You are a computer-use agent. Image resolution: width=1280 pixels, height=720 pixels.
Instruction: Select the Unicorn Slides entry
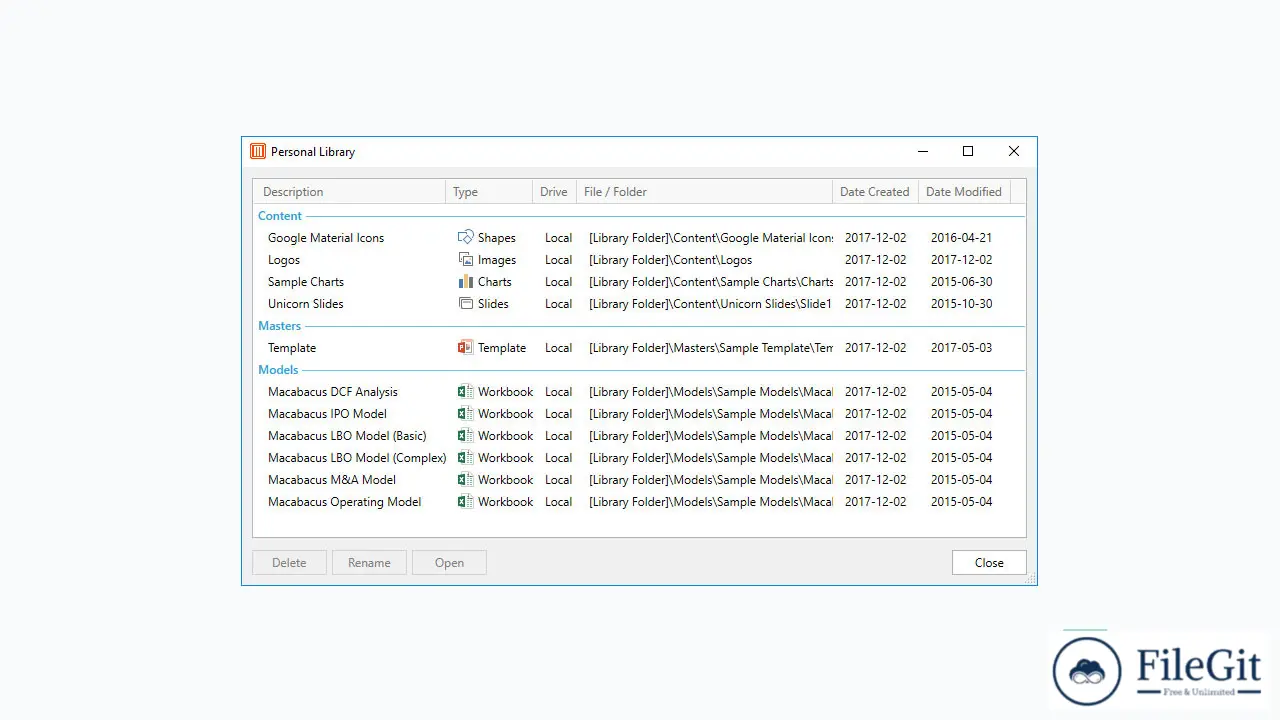pos(306,304)
